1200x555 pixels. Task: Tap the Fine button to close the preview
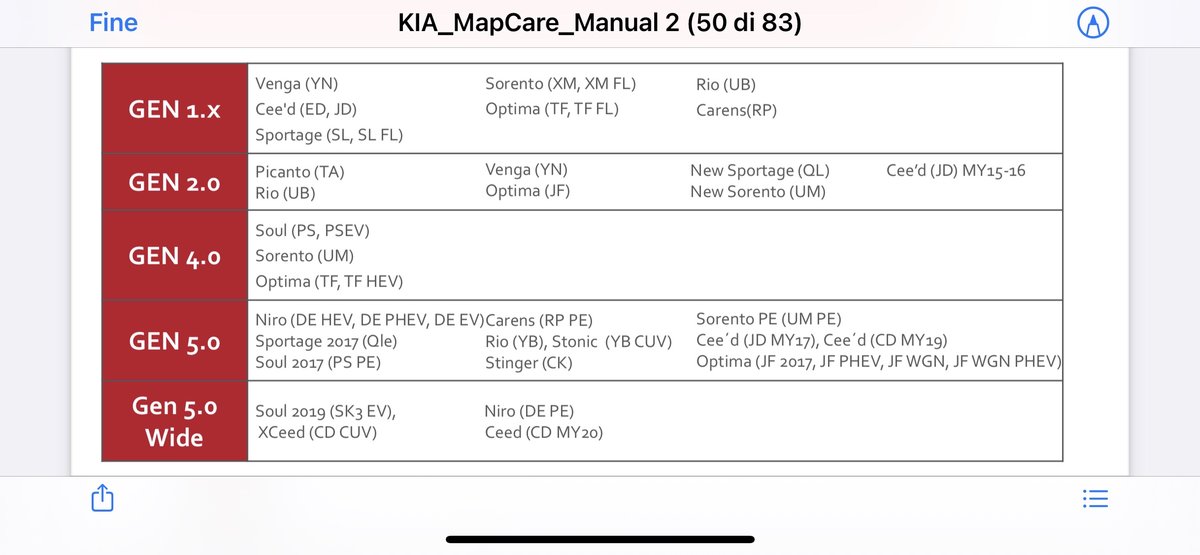click(x=113, y=22)
